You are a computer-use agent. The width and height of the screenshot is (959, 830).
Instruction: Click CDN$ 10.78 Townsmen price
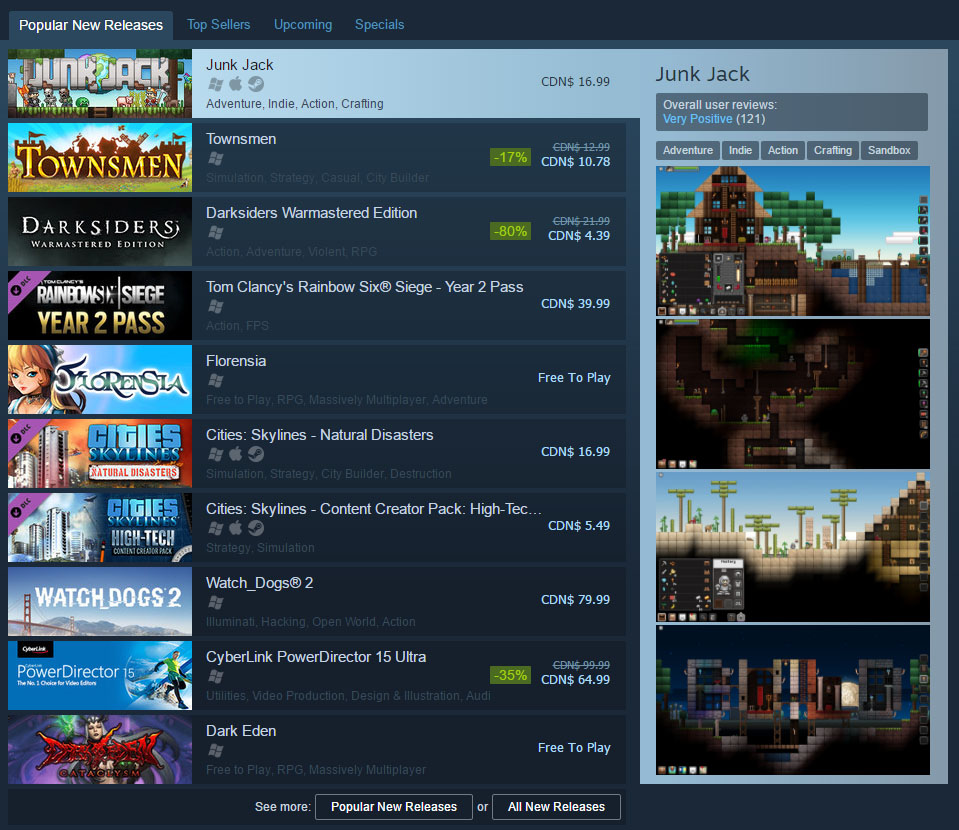575,162
